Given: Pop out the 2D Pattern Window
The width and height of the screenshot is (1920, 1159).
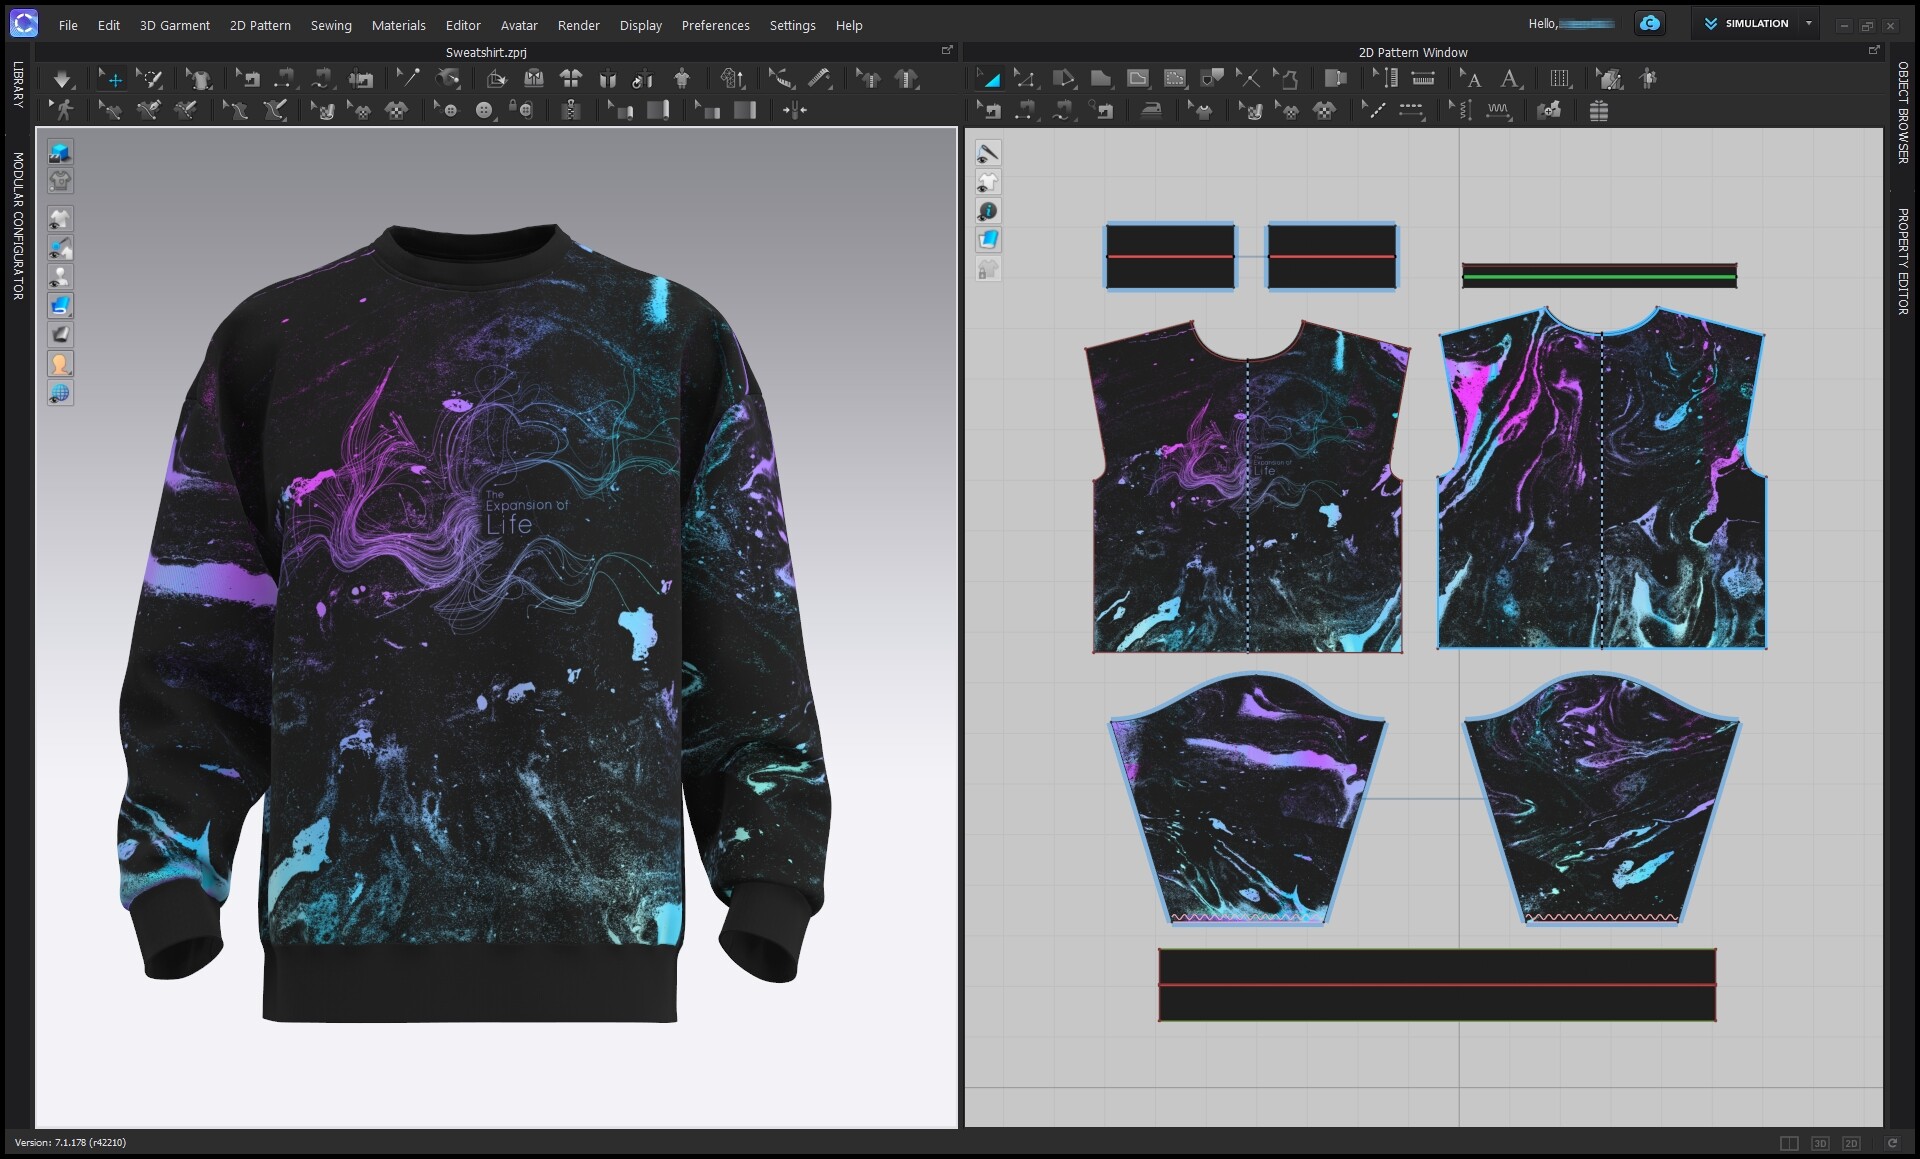Looking at the screenshot, I should (x=1875, y=50).
